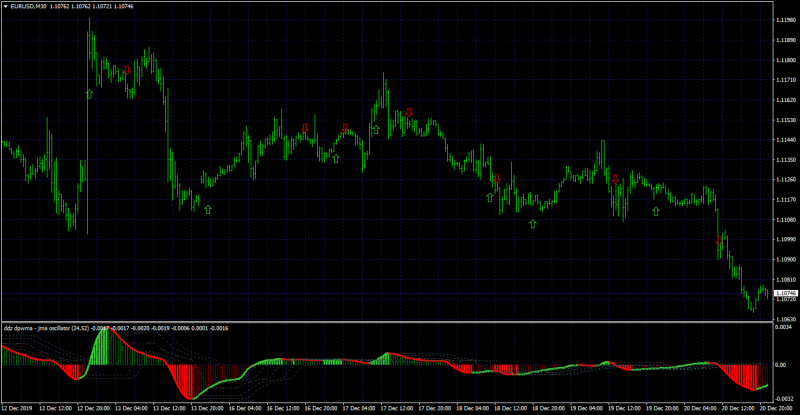
Task: Select the red sell arrow near 1.11560 after 17 Dec 12:00
Action: (x=409, y=112)
